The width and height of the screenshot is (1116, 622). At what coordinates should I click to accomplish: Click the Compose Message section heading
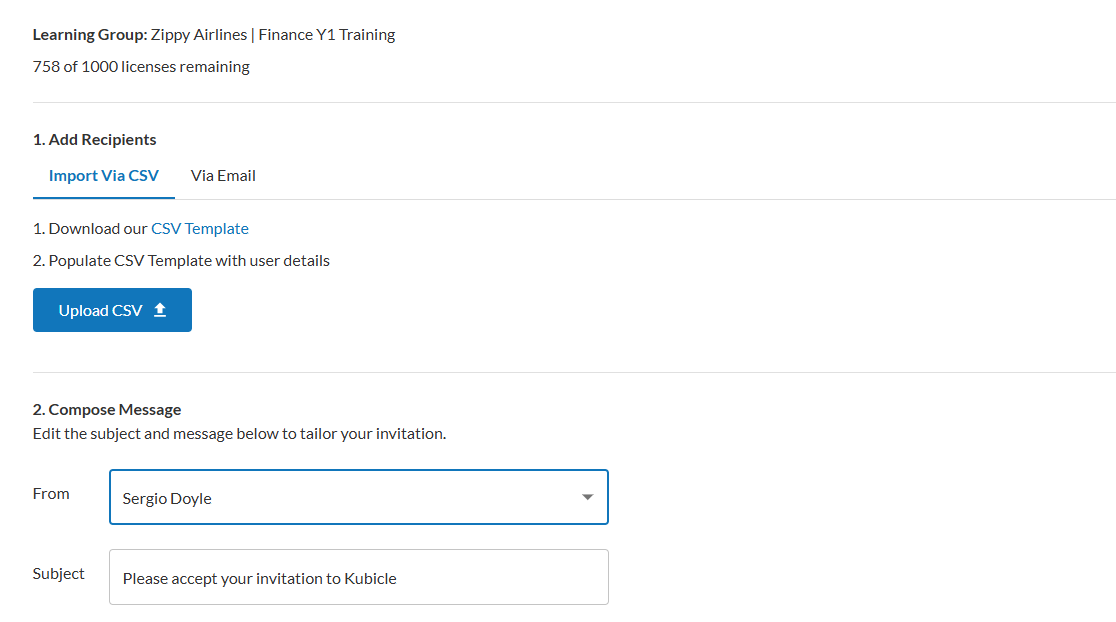tap(107, 410)
